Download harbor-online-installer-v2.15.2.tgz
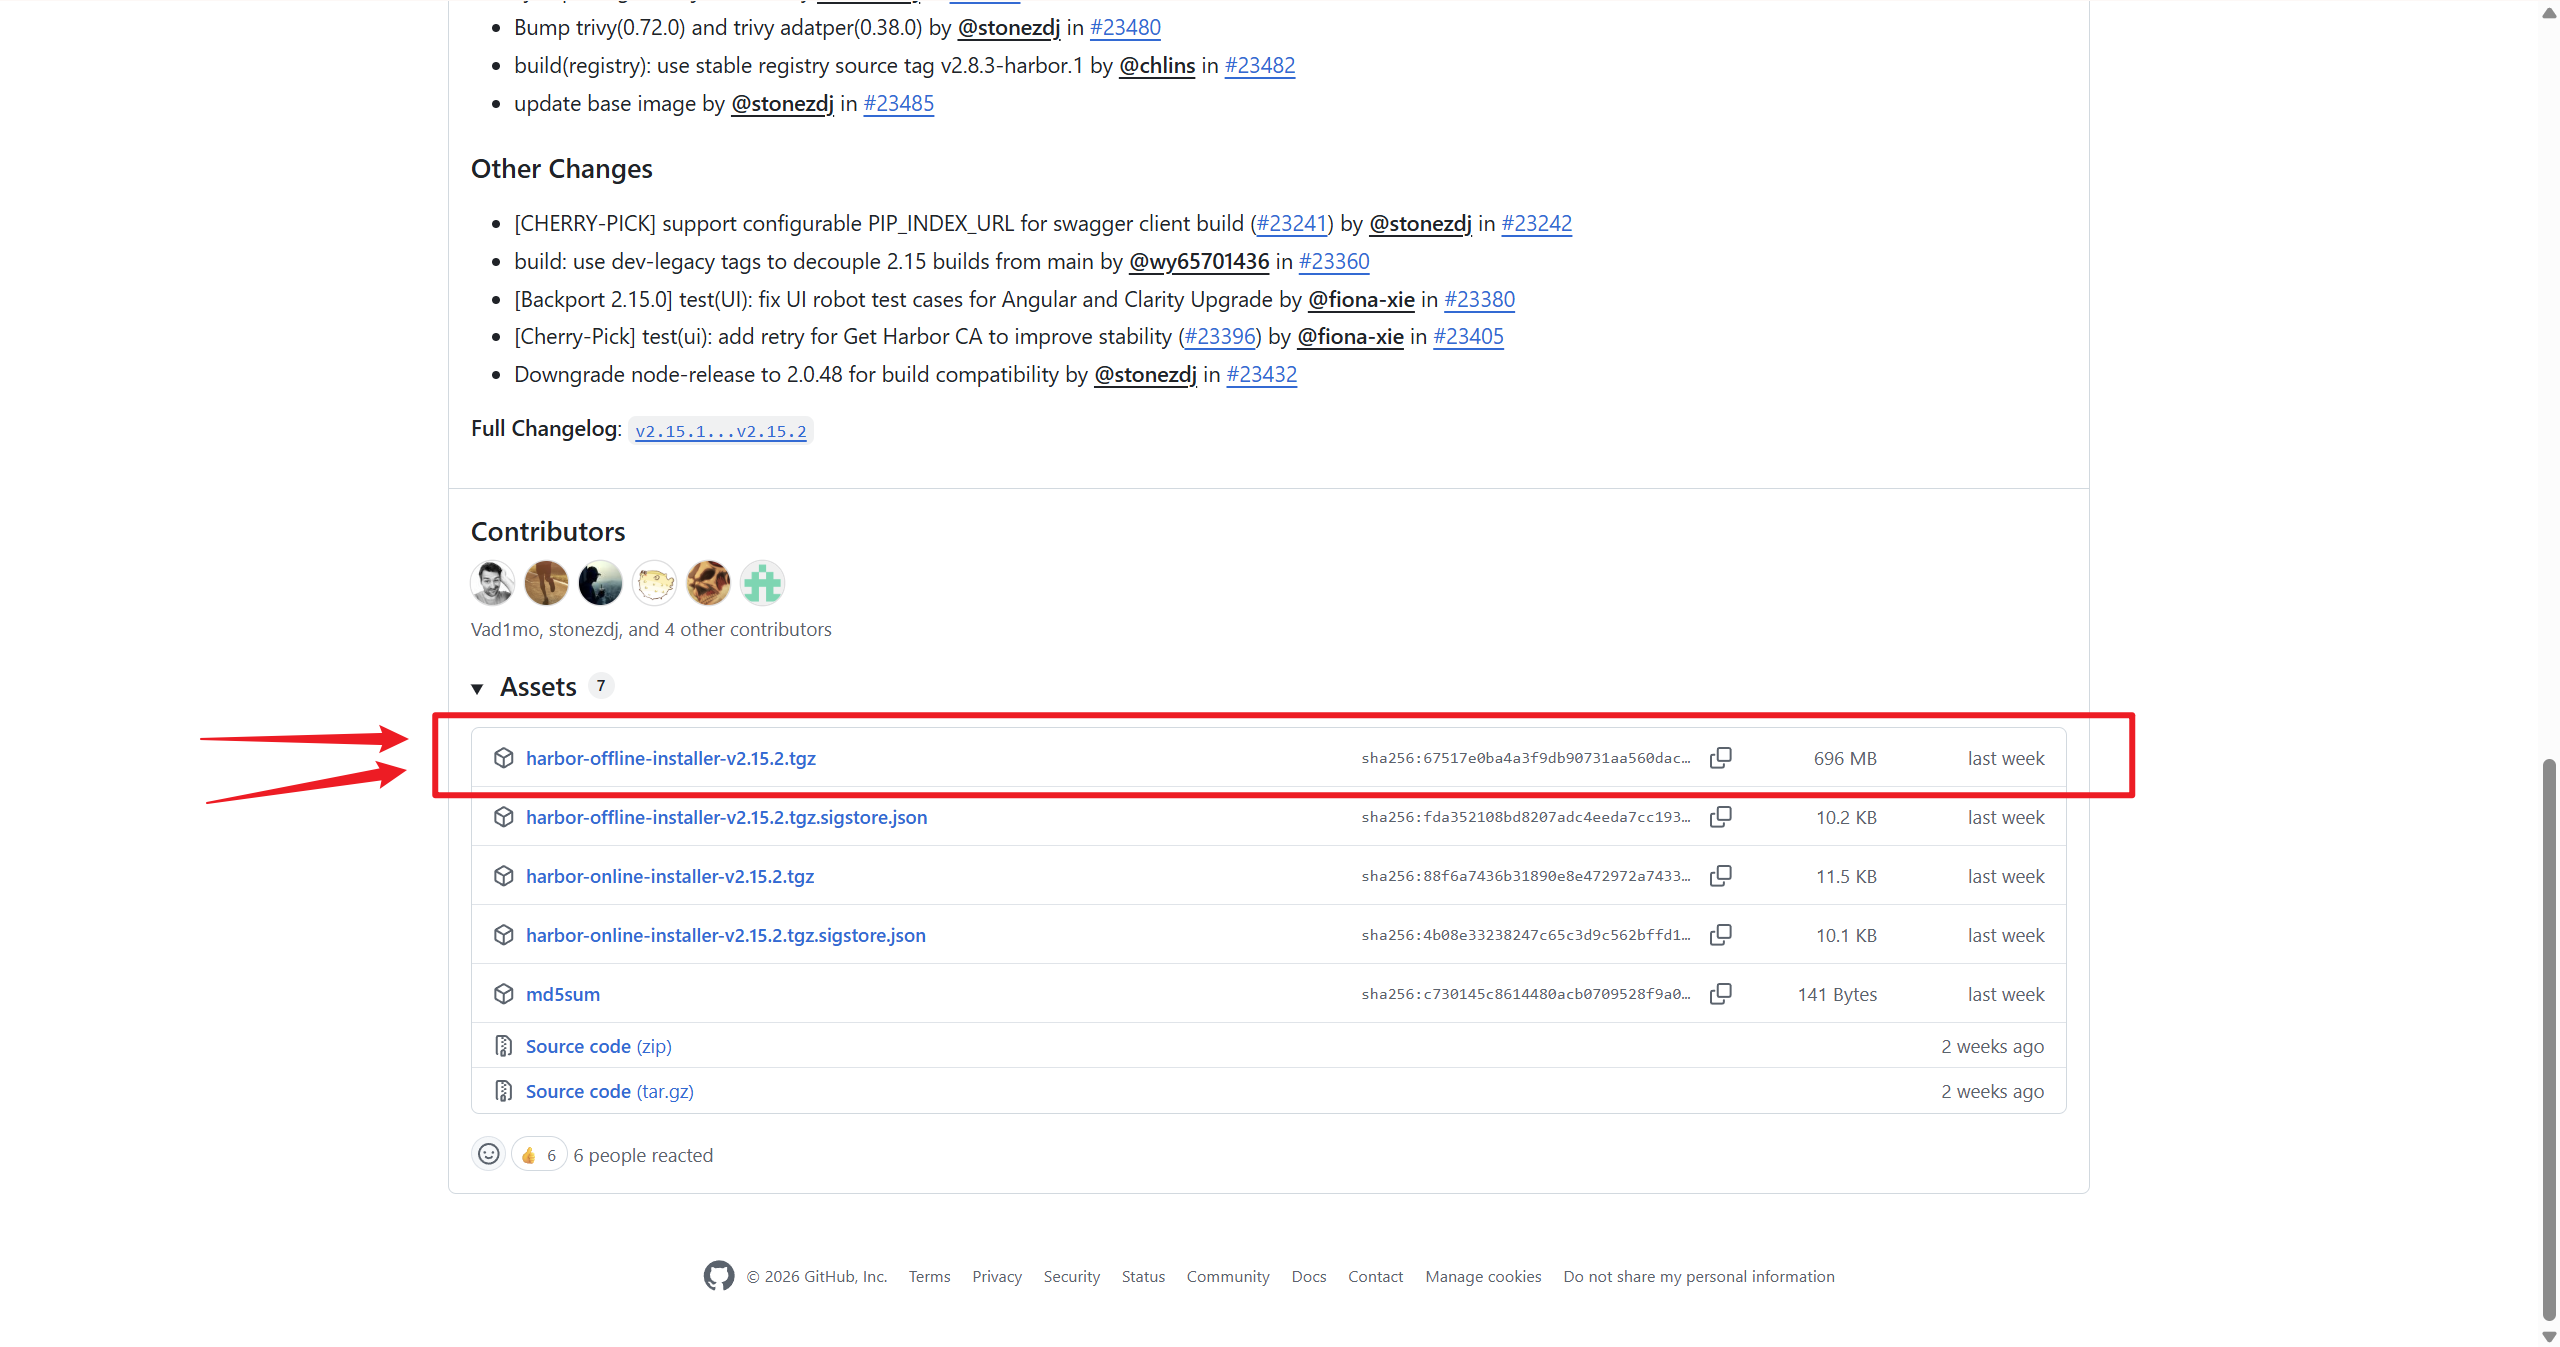Screen dimensions: 2560x1347 (x=670, y=876)
